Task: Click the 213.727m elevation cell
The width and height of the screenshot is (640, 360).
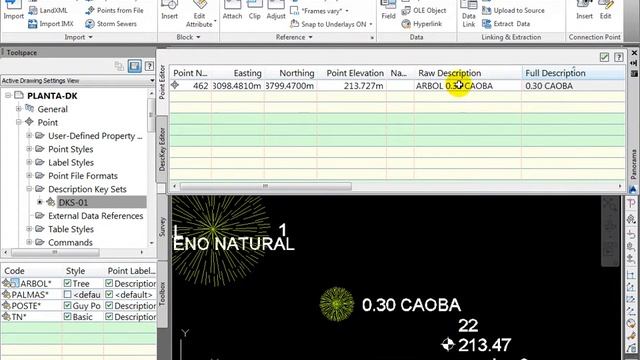Action: click(352, 86)
